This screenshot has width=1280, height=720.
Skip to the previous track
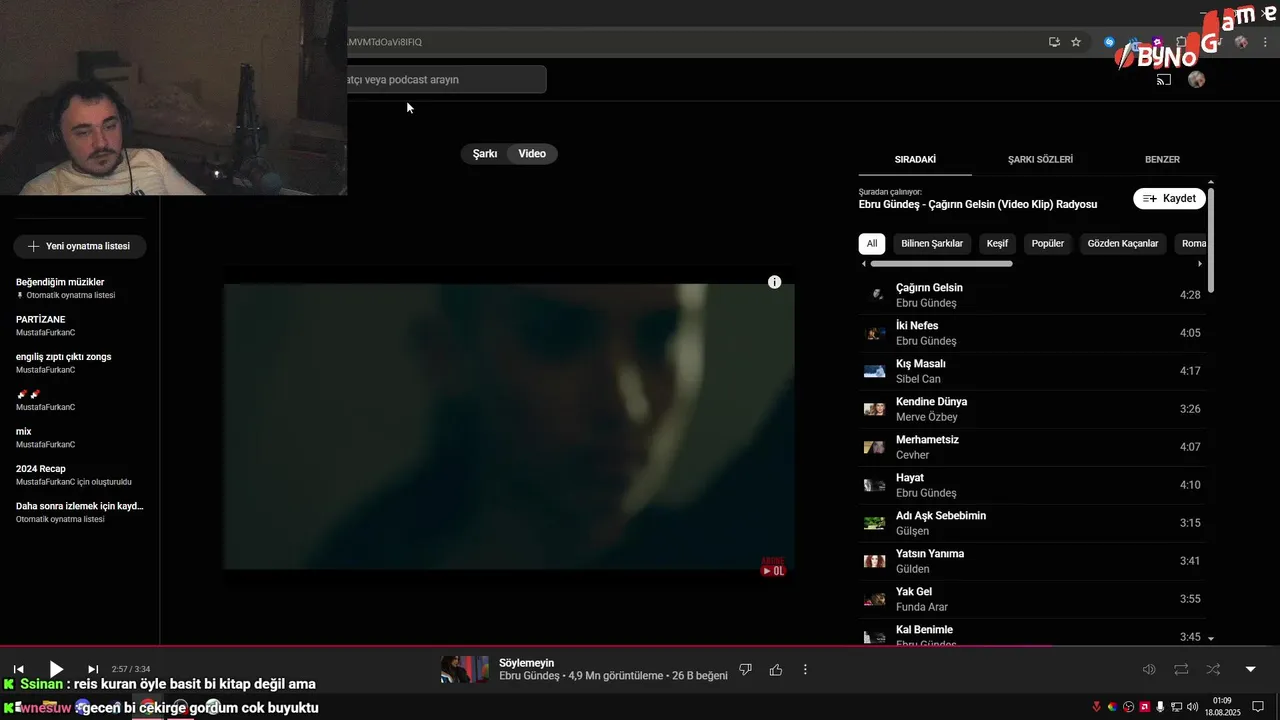pyautogui.click(x=18, y=669)
